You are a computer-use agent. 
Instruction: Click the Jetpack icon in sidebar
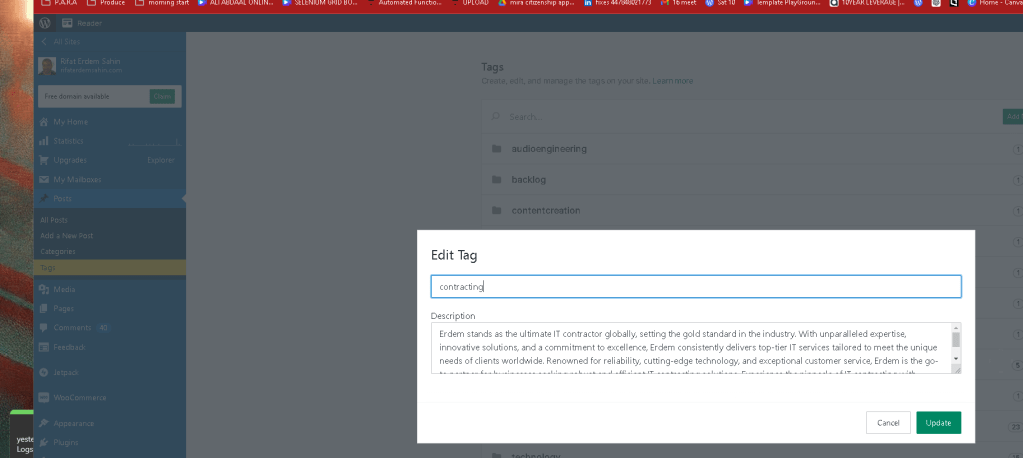[x=44, y=373]
